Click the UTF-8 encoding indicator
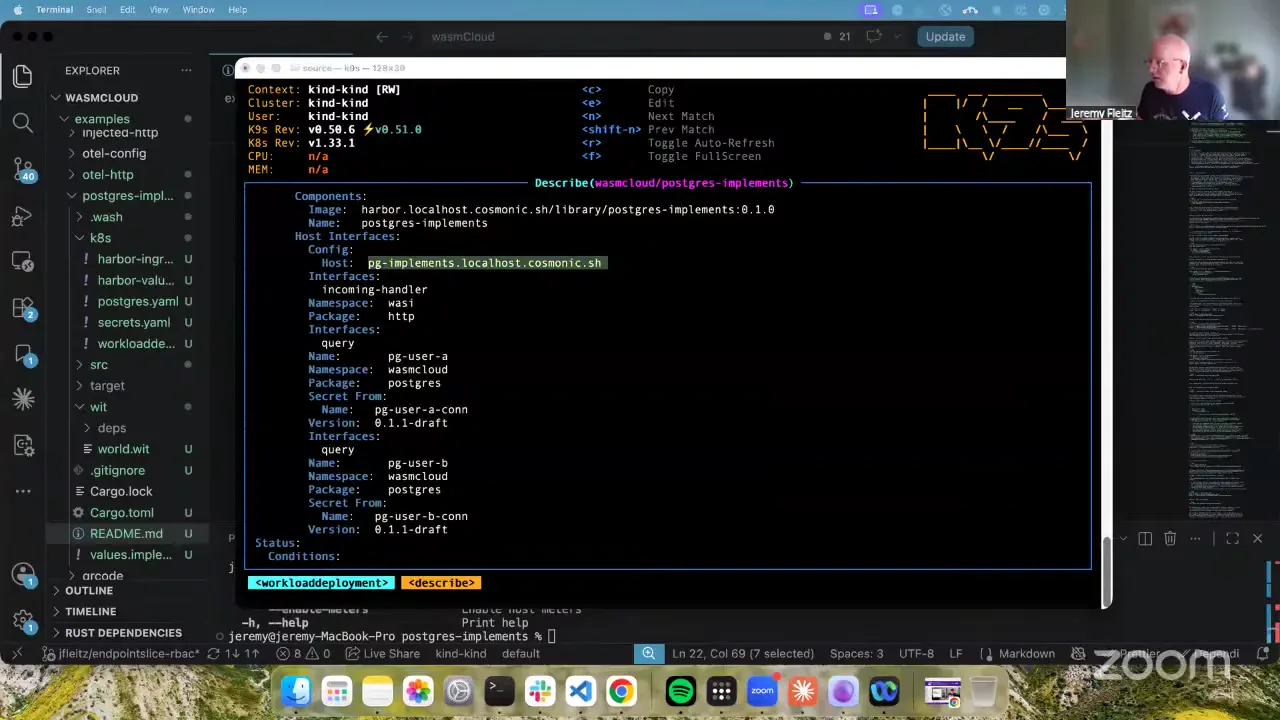The image size is (1280, 720). click(x=916, y=654)
